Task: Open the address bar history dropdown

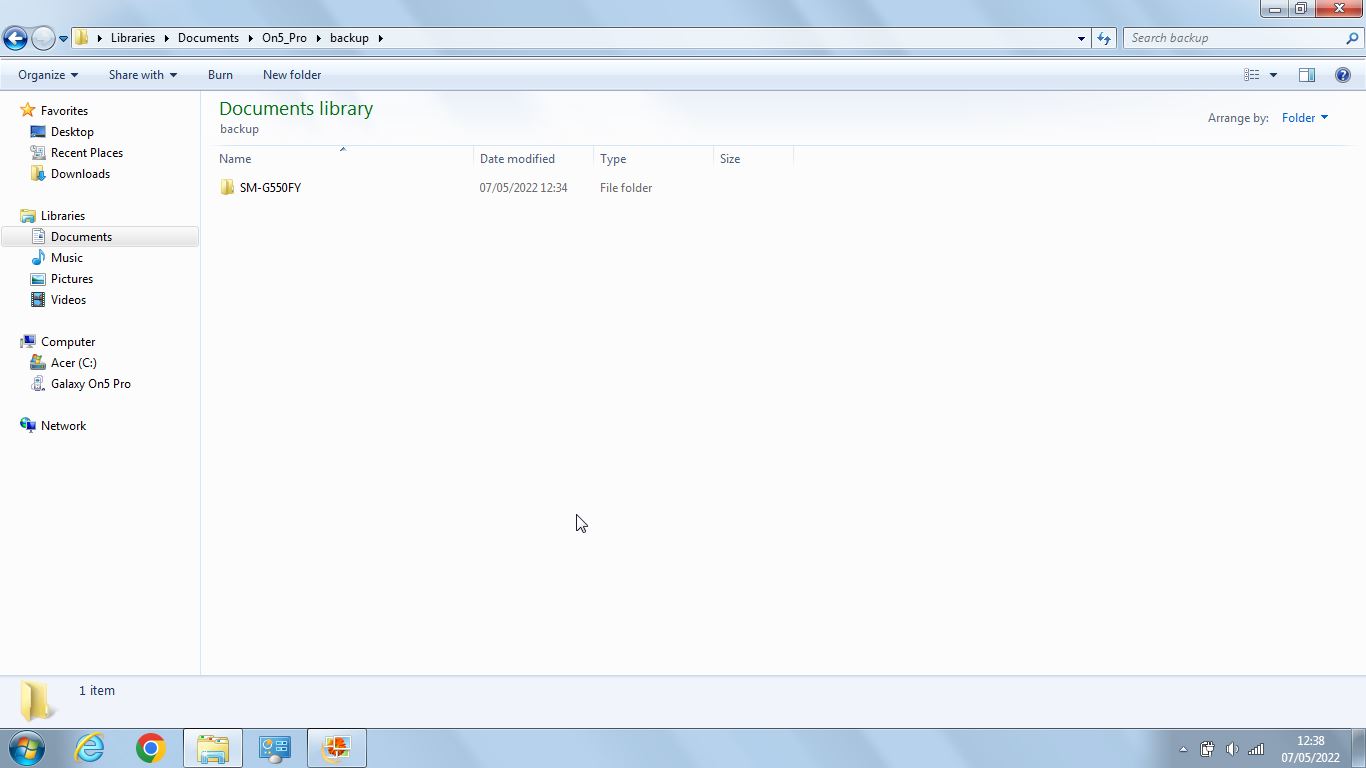Action: coord(1081,38)
